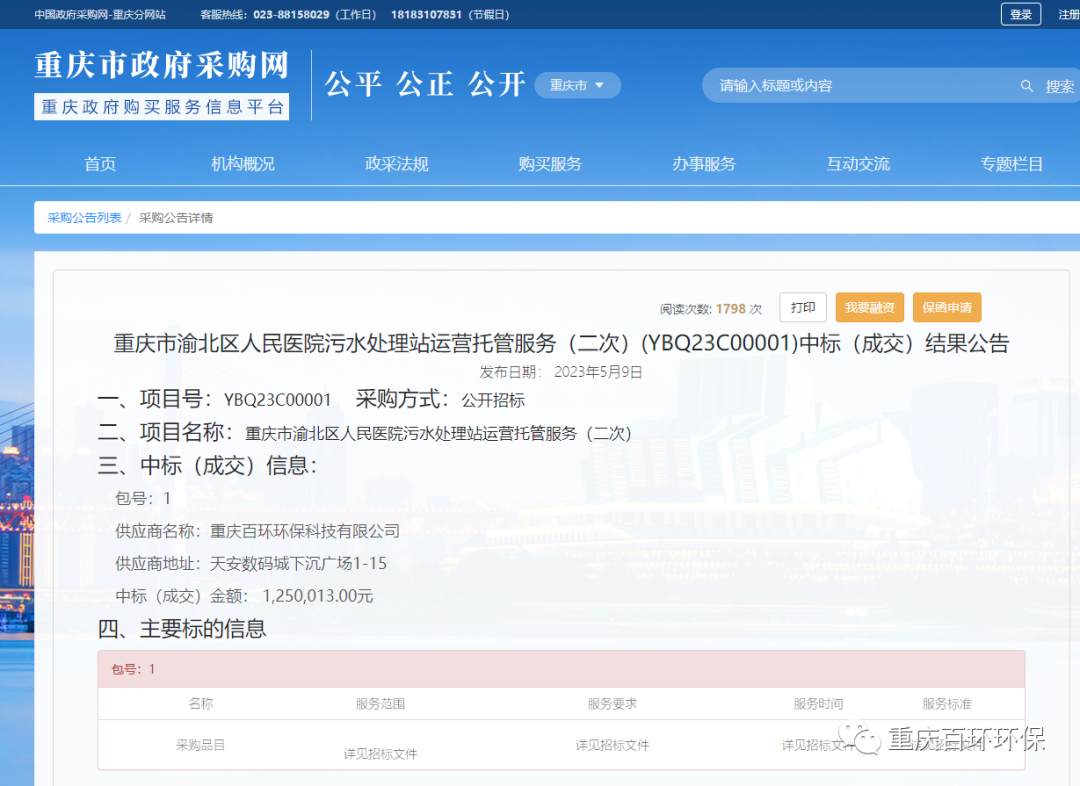The image size is (1080, 786).
Task: Open the 重庆市 region dropdown
Action: [577, 86]
